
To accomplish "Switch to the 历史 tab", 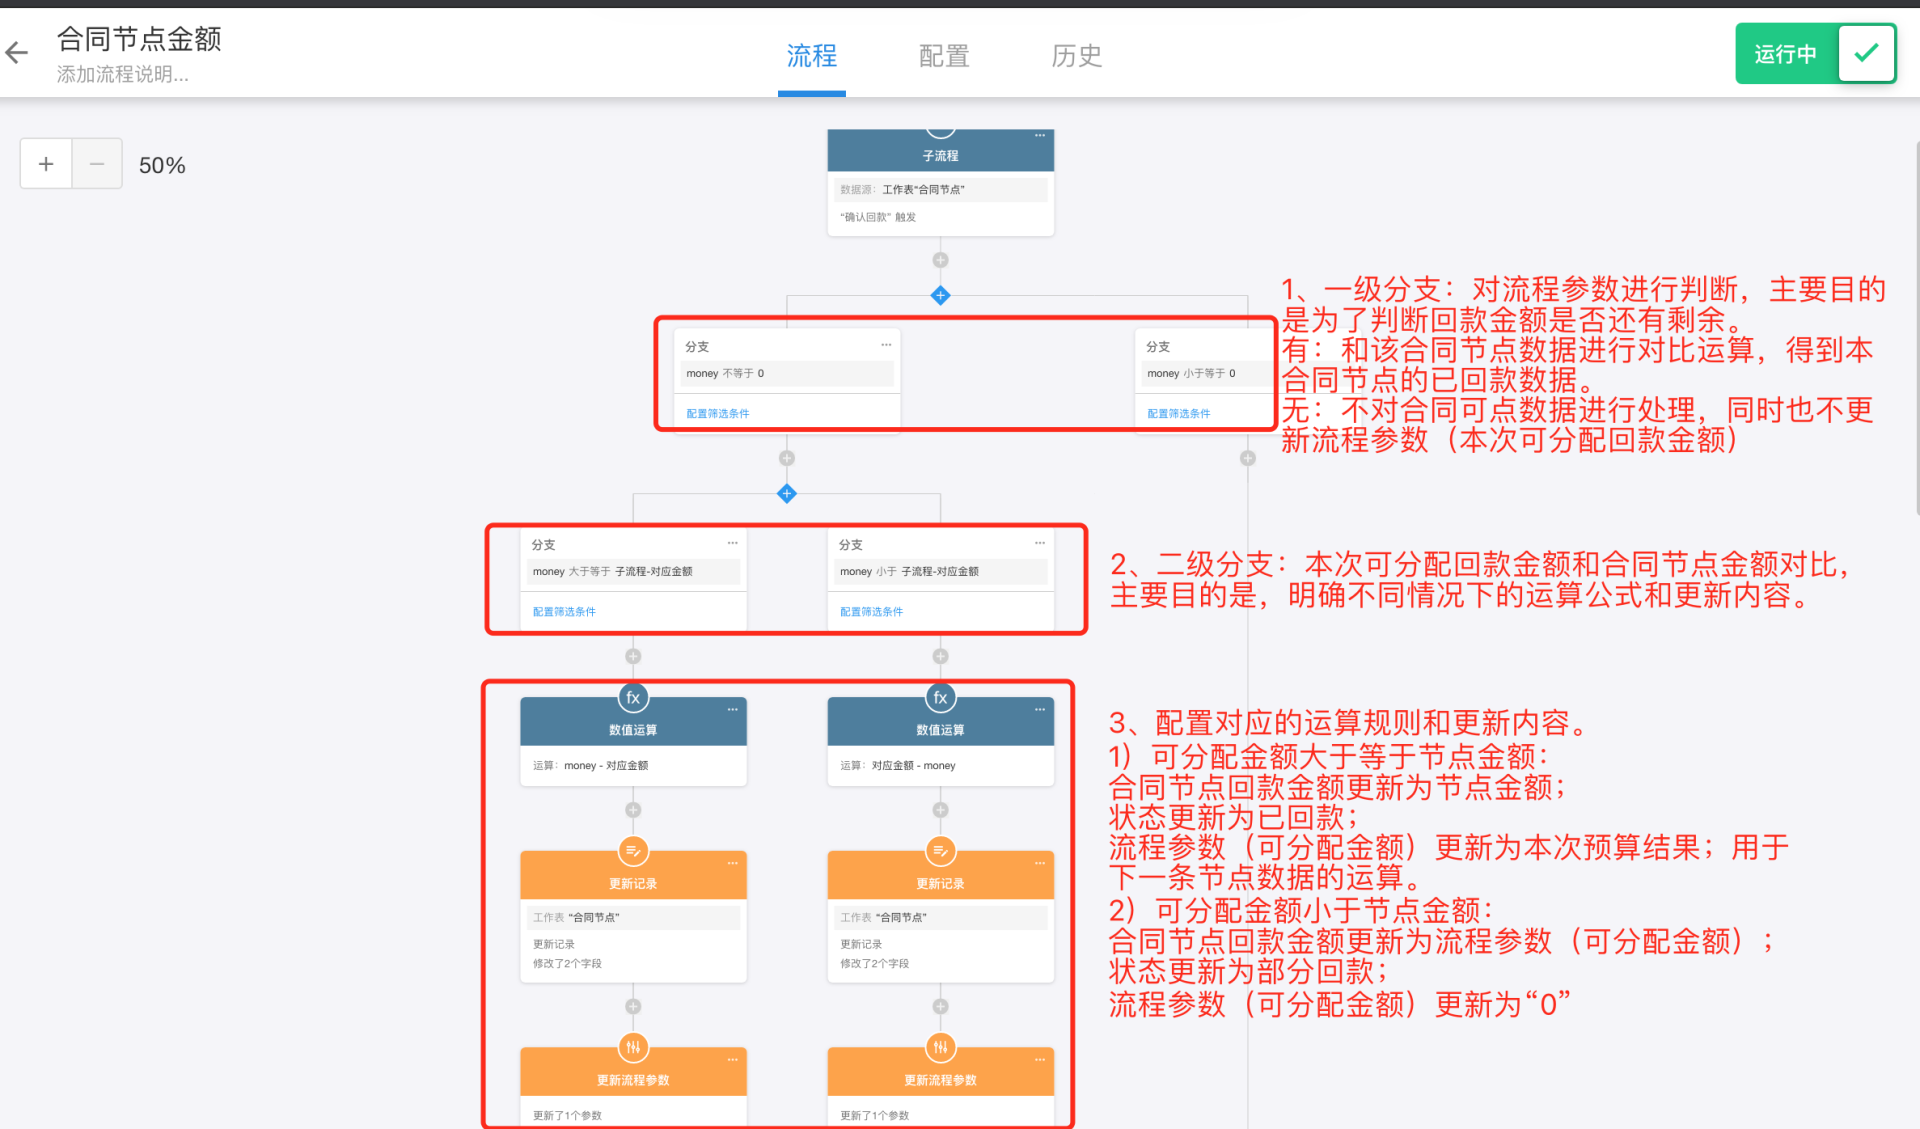I will coord(1077,56).
